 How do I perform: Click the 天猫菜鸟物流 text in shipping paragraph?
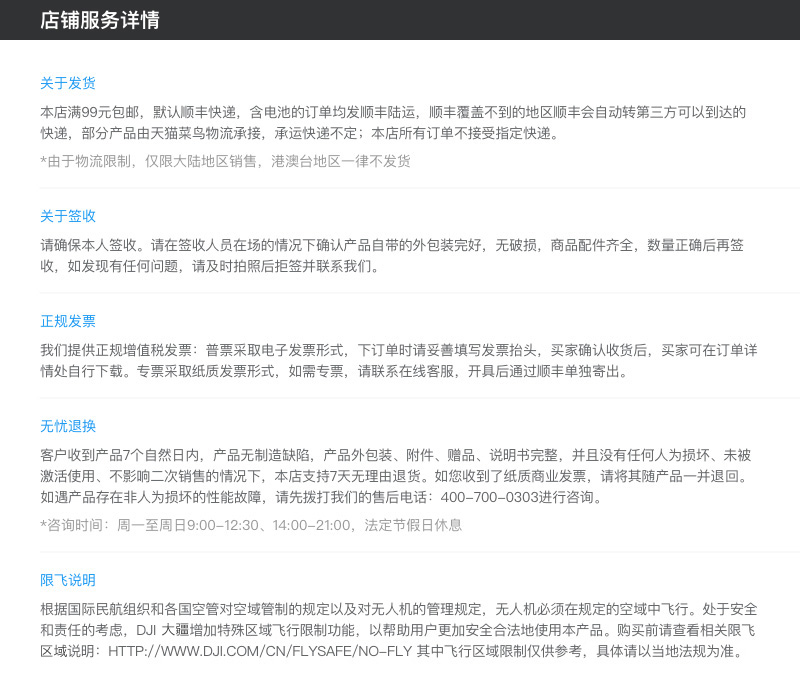(x=212, y=133)
